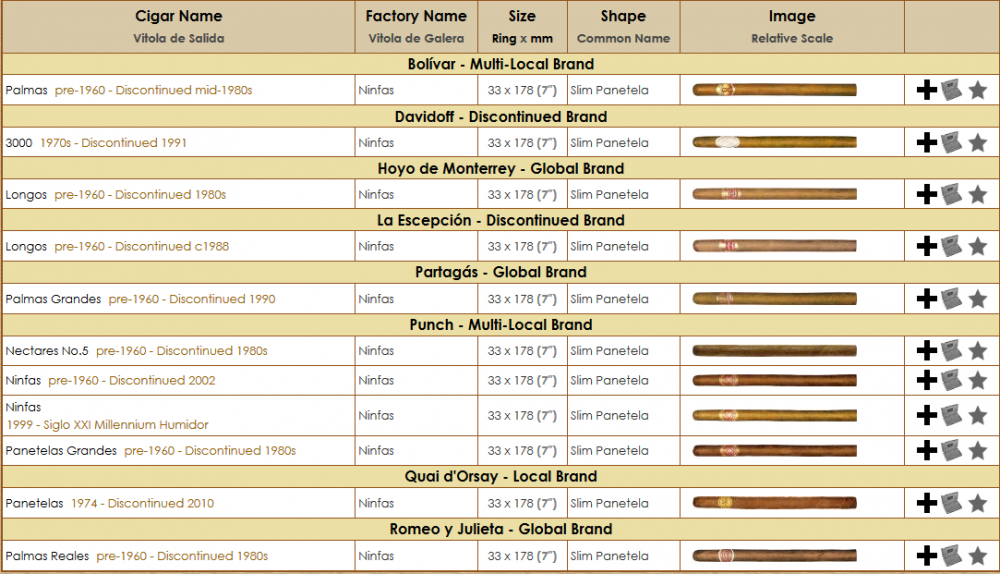Star the Nectares No.5 cigar
1000x574 pixels.
(978, 350)
